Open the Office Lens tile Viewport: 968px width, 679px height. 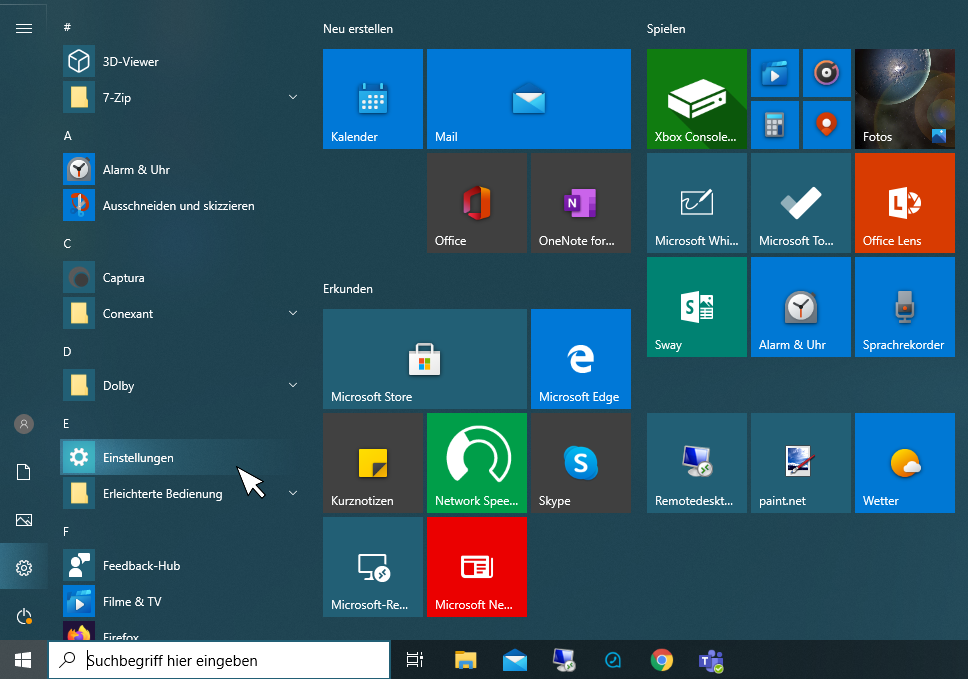pos(904,203)
